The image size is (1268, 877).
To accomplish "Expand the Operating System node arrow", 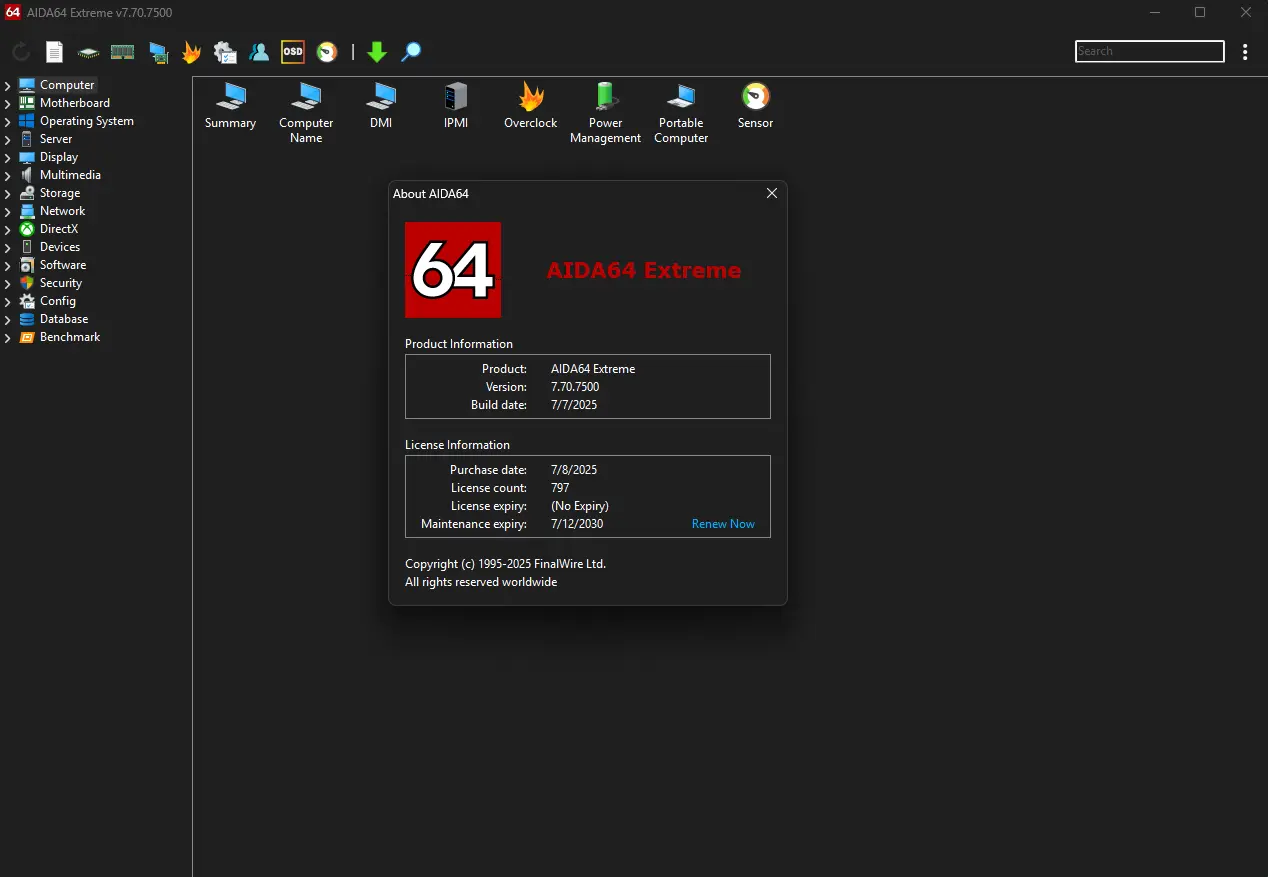I will pos(8,121).
